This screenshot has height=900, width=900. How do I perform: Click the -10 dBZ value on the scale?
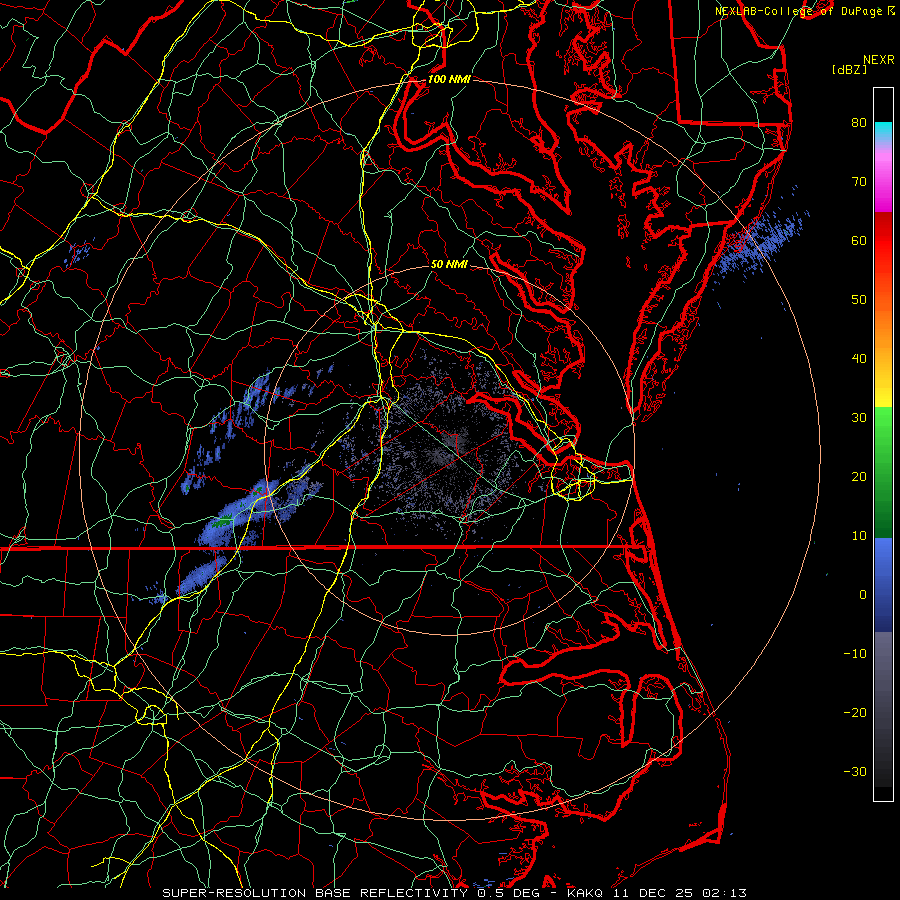[855, 654]
